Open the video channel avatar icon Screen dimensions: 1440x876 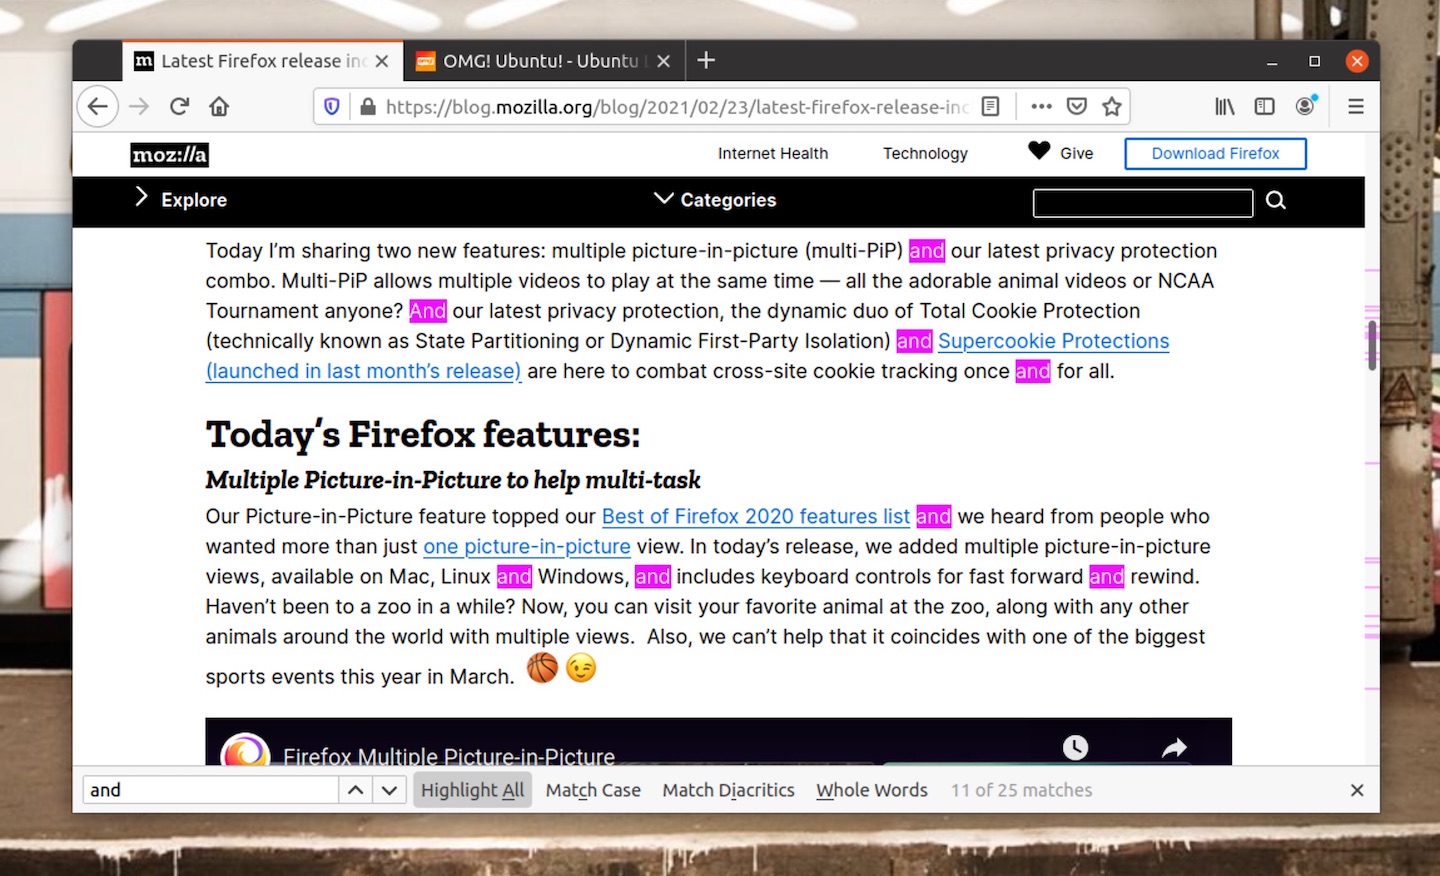tap(245, 751)
